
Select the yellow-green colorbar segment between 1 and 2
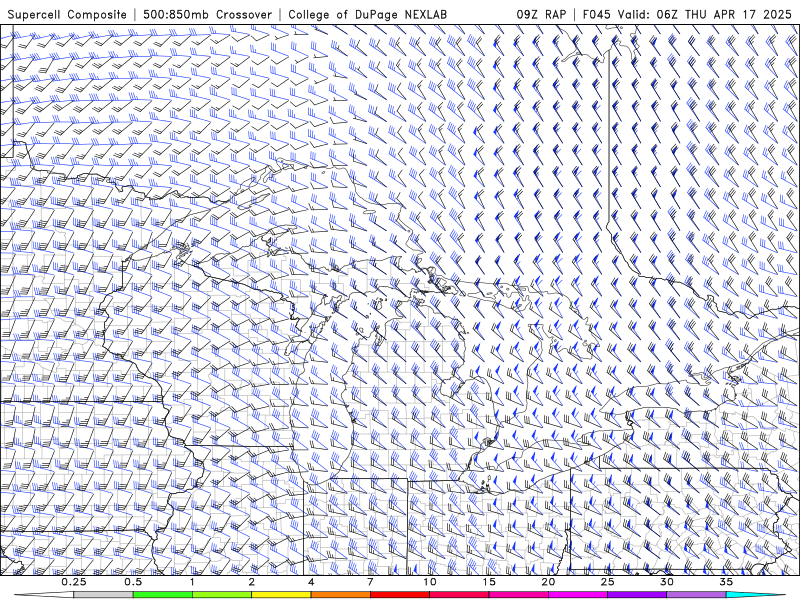pos(222,595)
